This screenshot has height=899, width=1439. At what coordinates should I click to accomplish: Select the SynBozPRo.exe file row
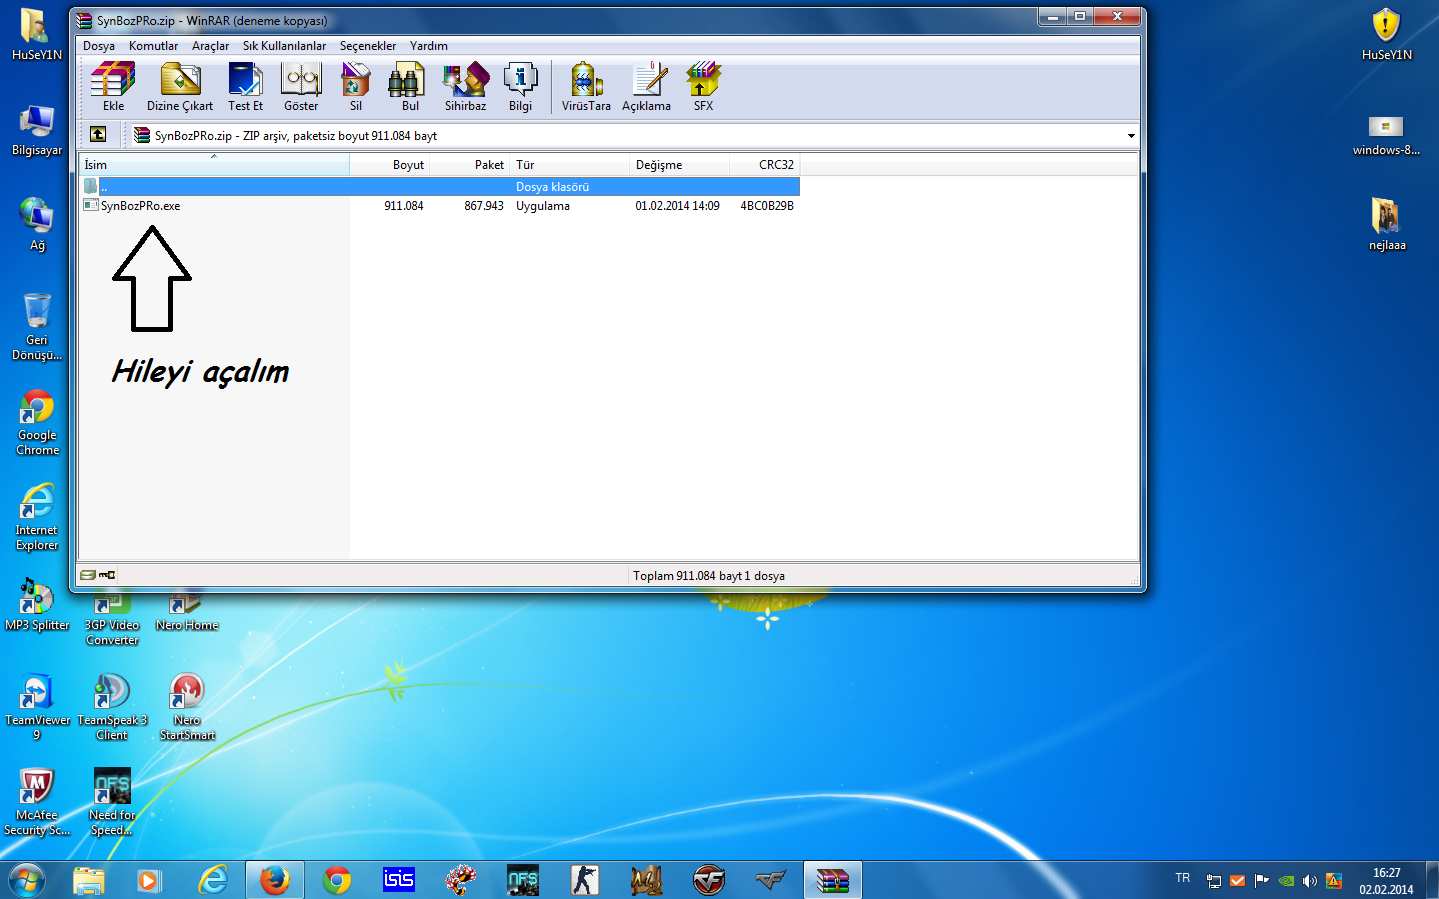(x=440, y=206)
